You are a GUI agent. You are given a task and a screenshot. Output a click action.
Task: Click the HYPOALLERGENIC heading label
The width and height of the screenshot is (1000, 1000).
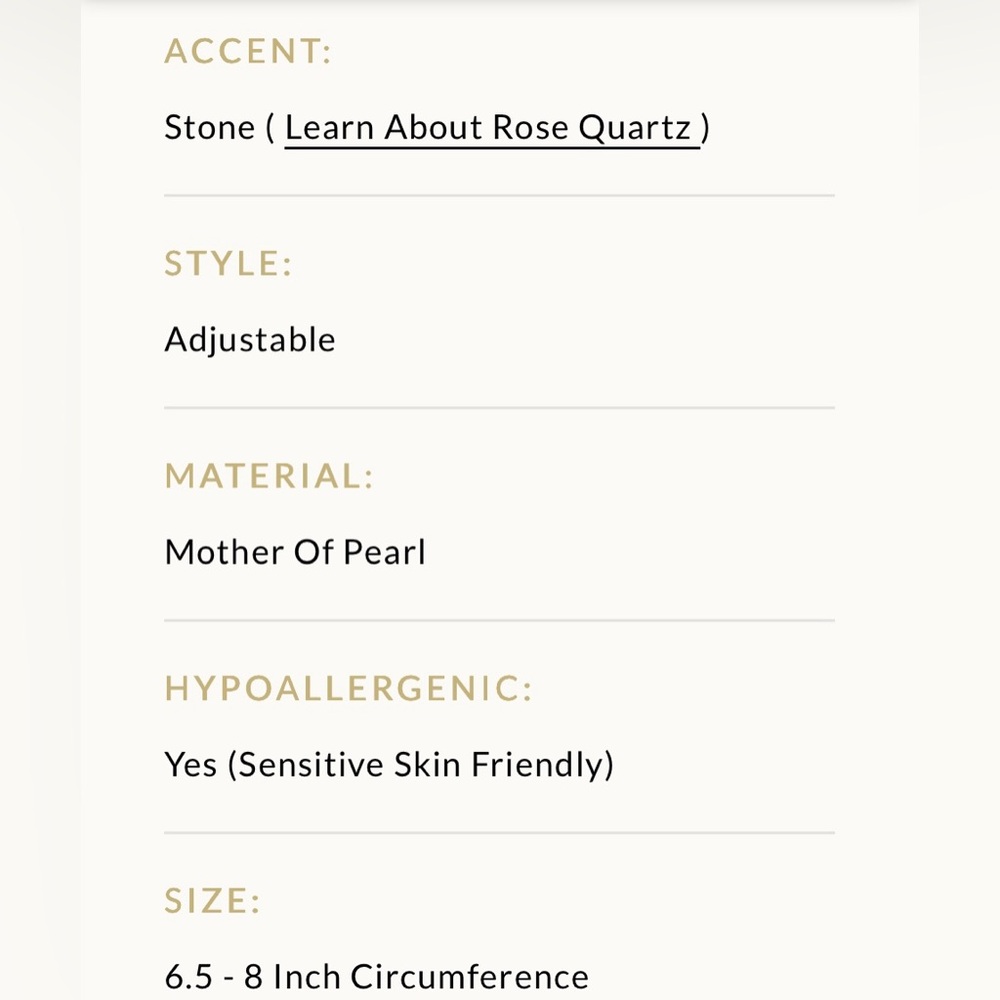click(x=348, y=688)
